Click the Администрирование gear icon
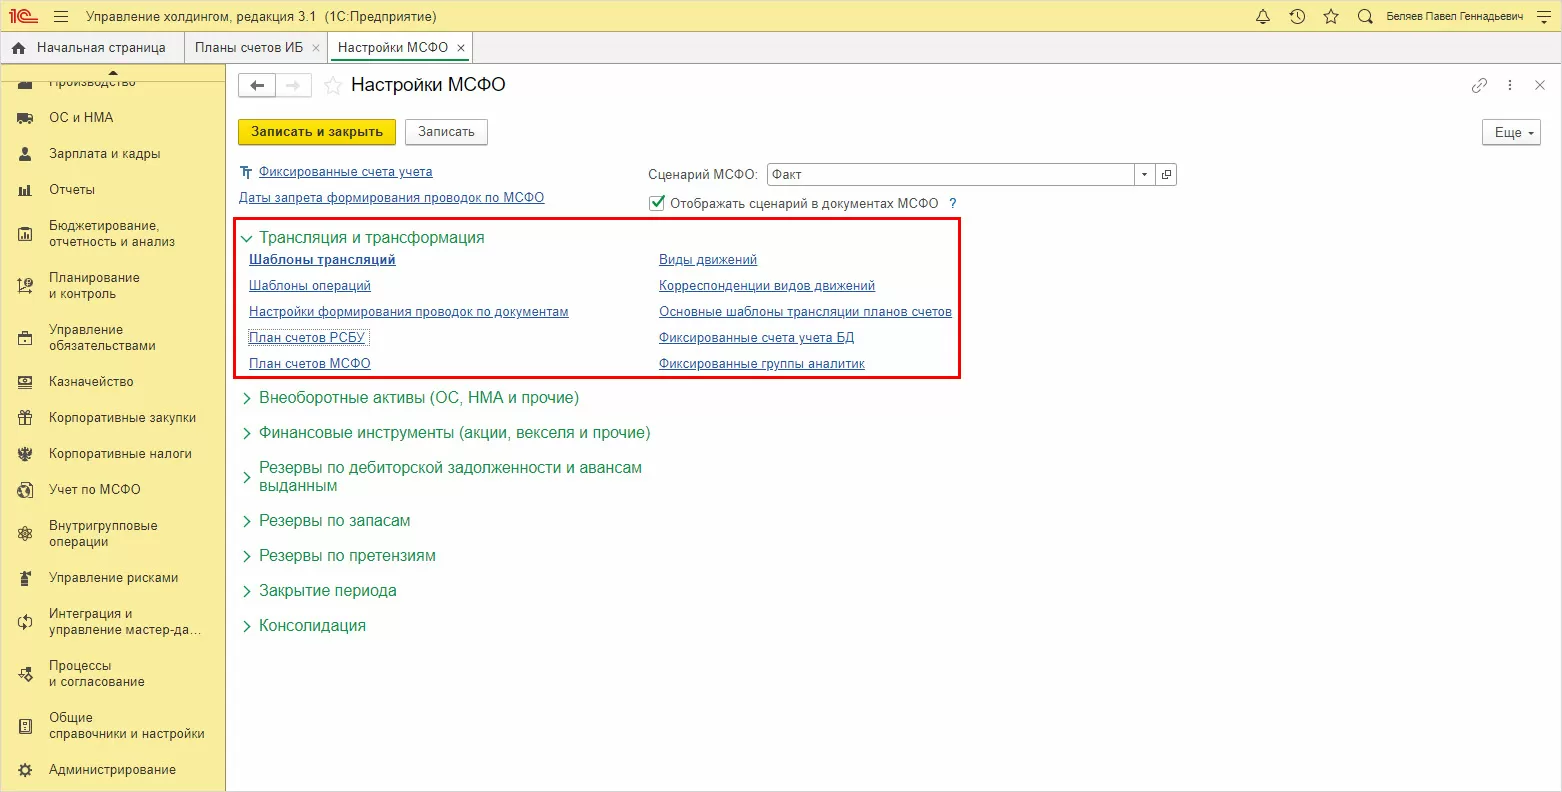 point(26,770)
